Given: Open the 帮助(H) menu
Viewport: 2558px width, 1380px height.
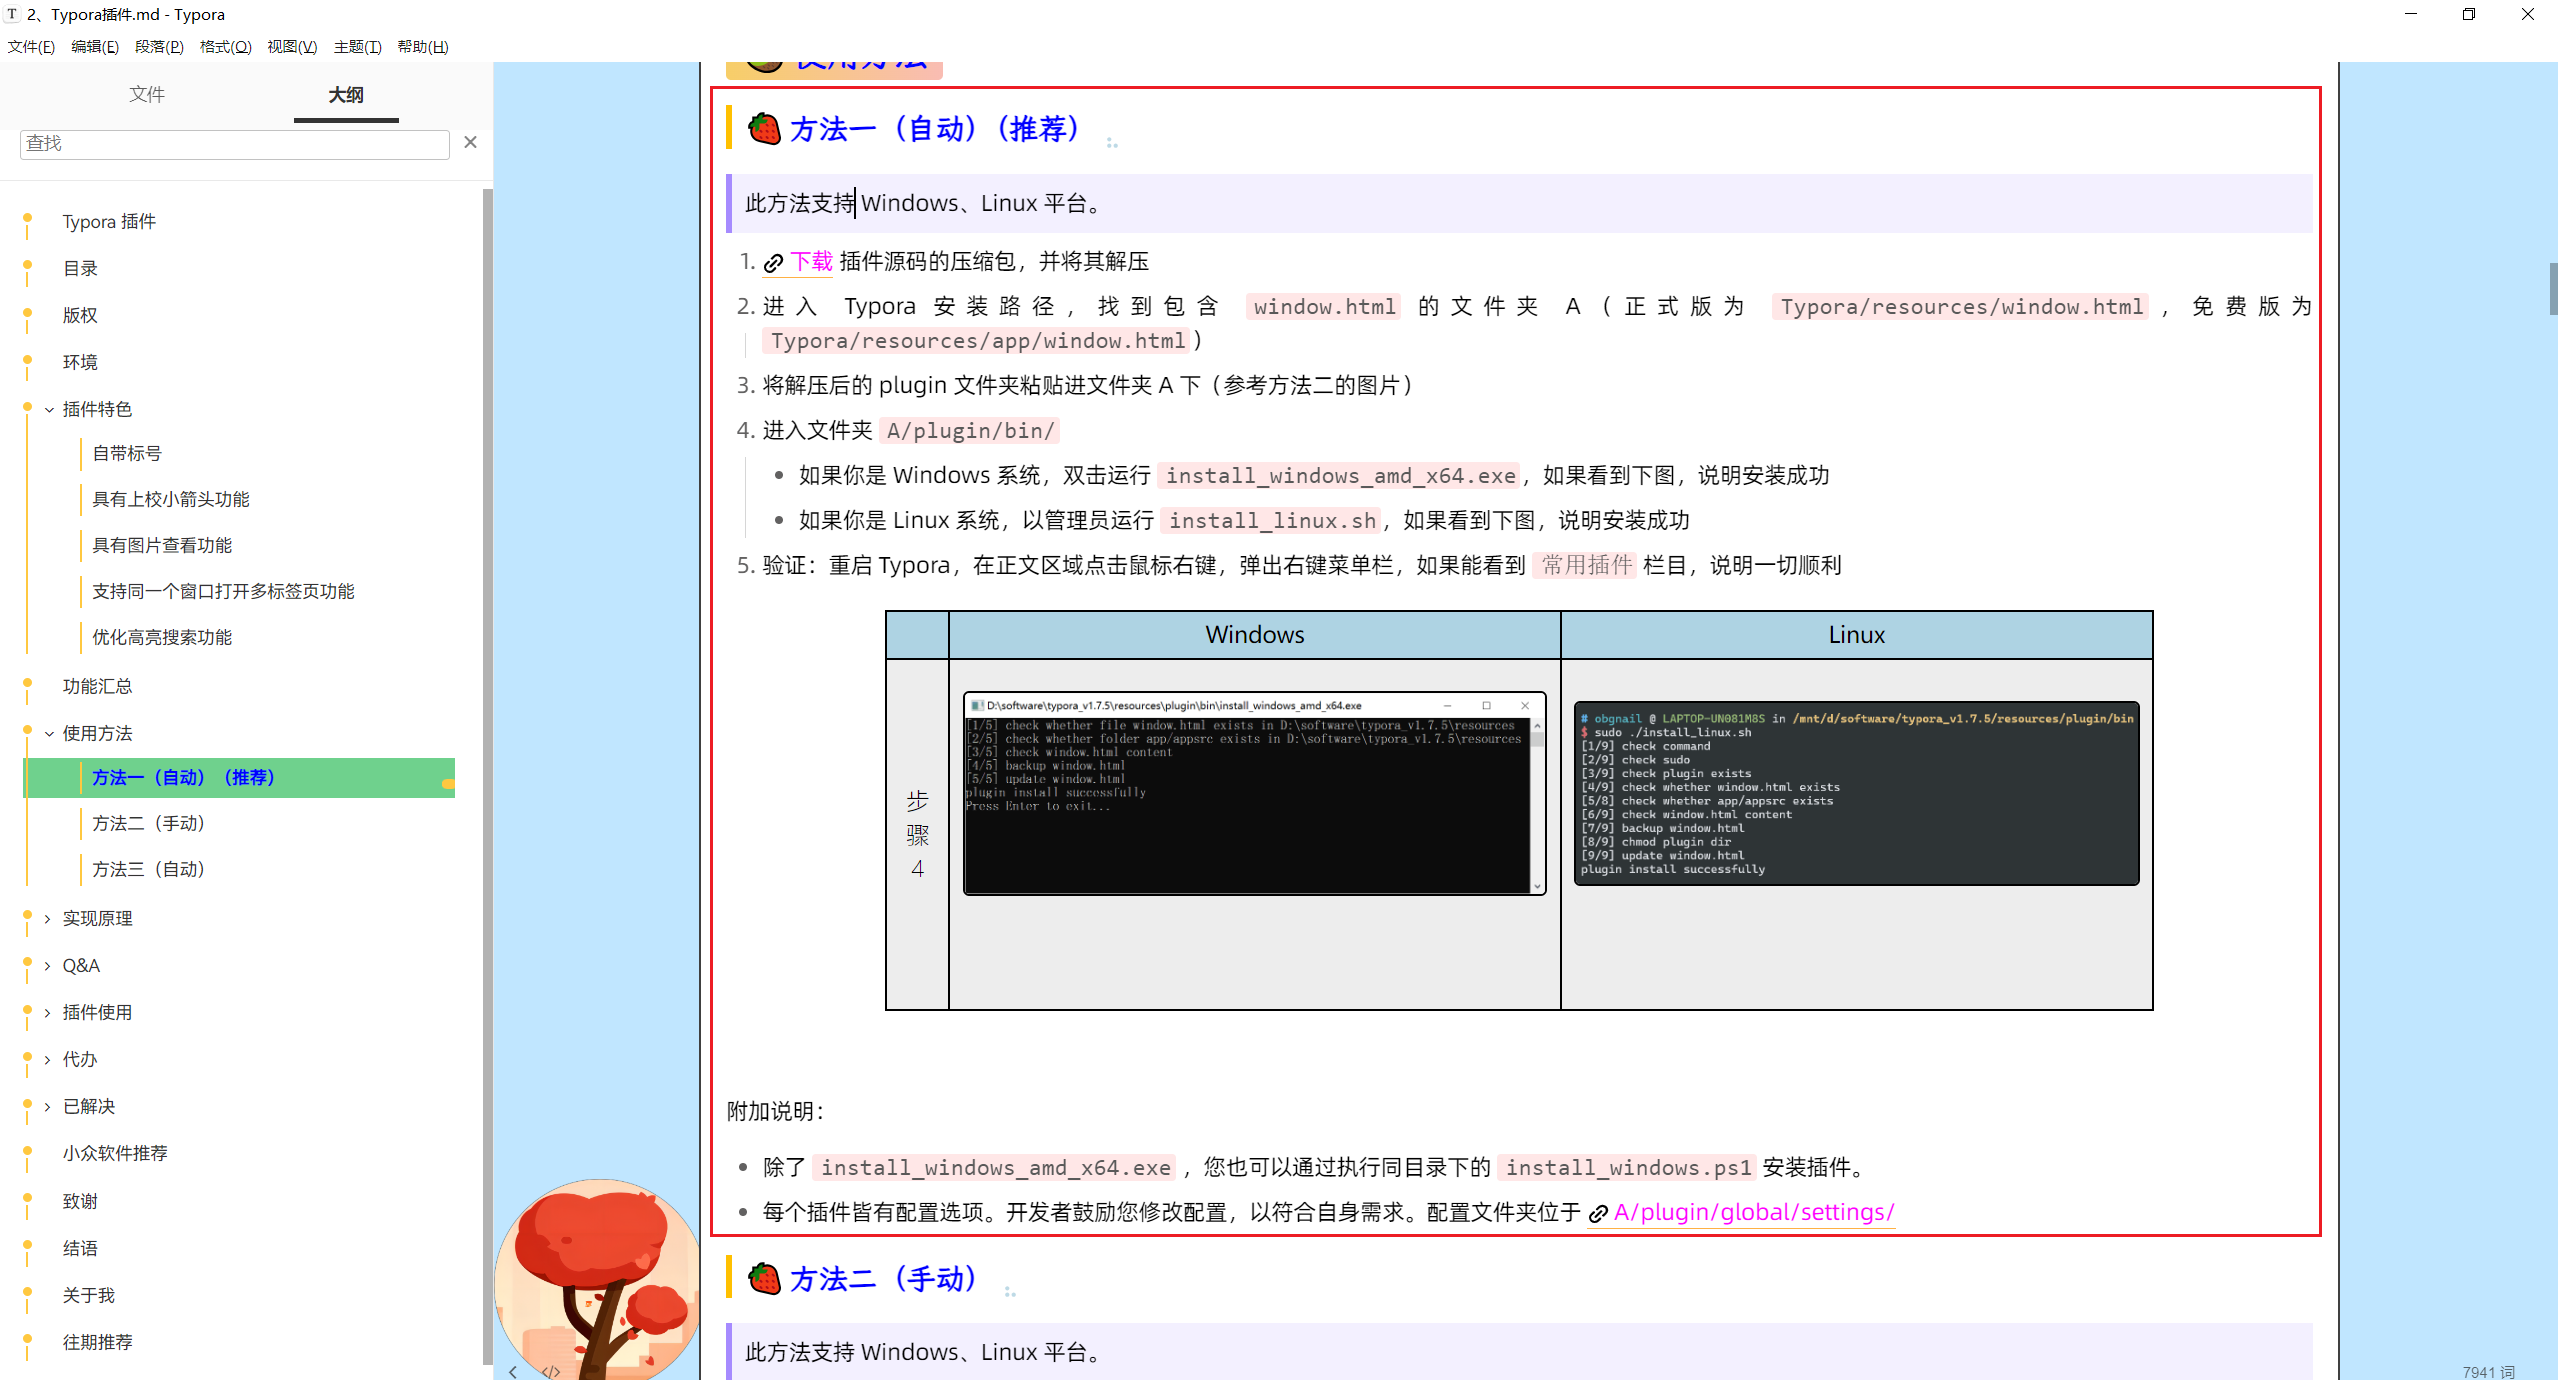Looking at the screenshot, I should click(423, 47).
